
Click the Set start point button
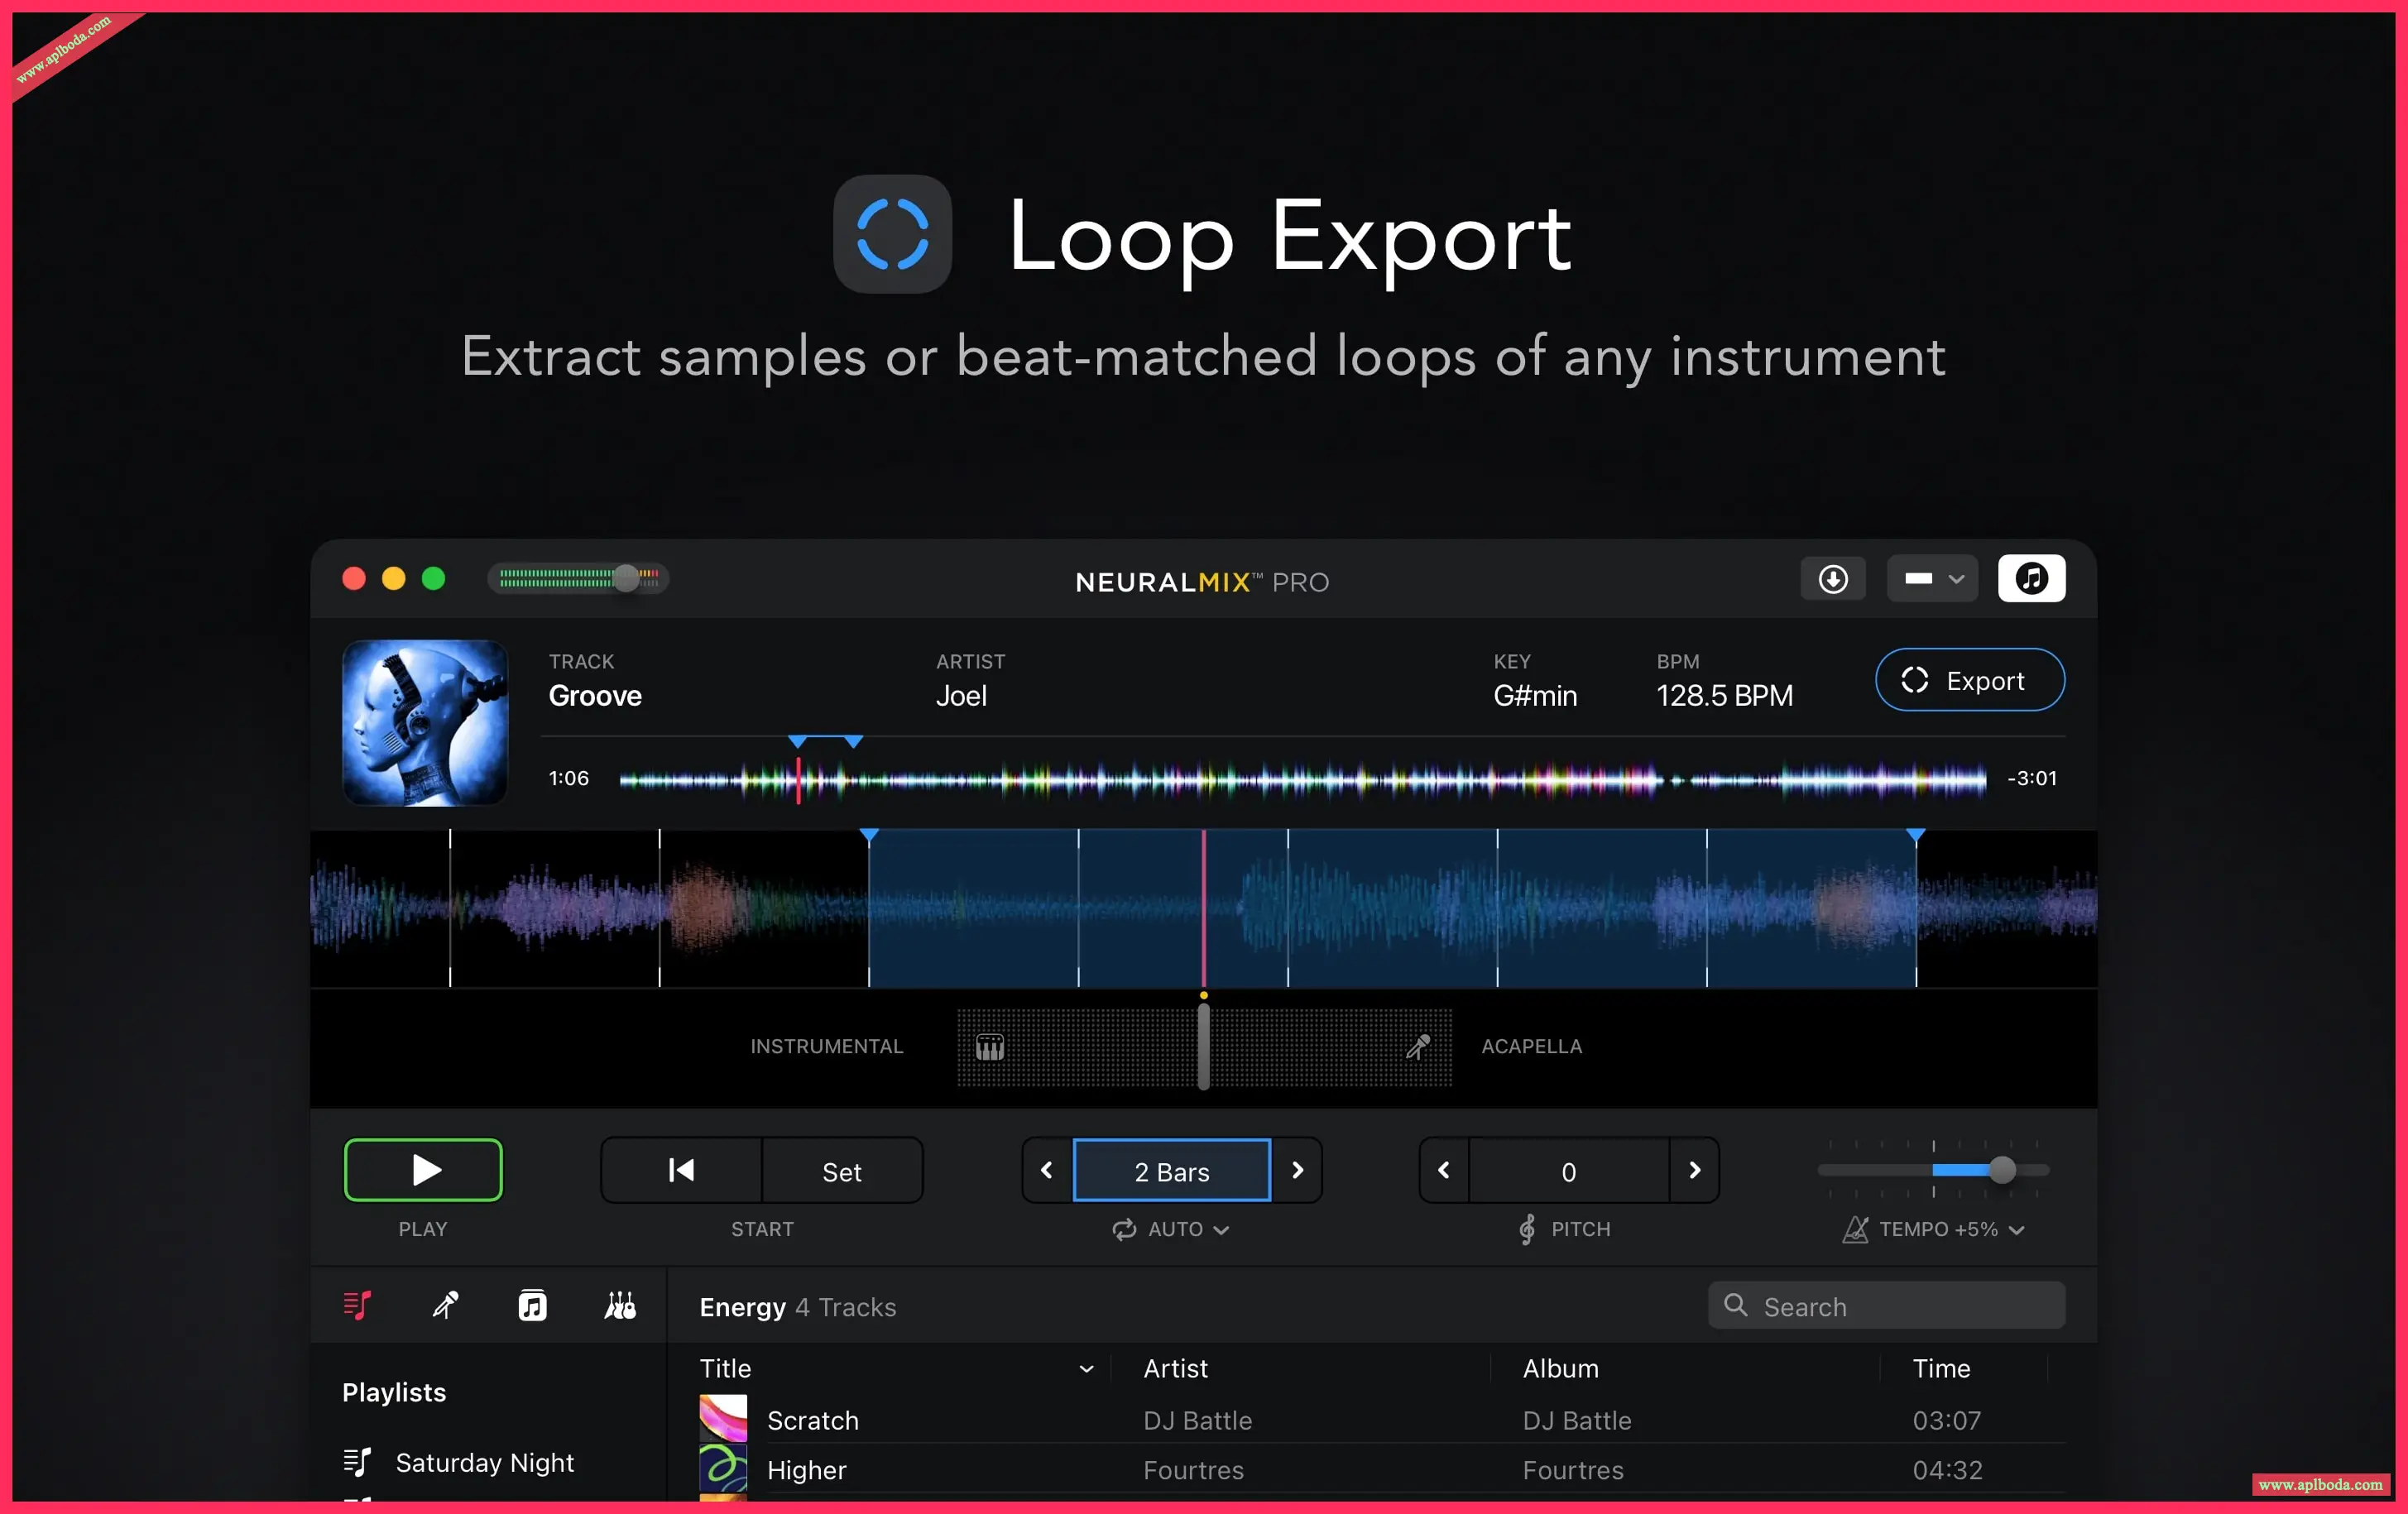click(x=841, y=1171)
